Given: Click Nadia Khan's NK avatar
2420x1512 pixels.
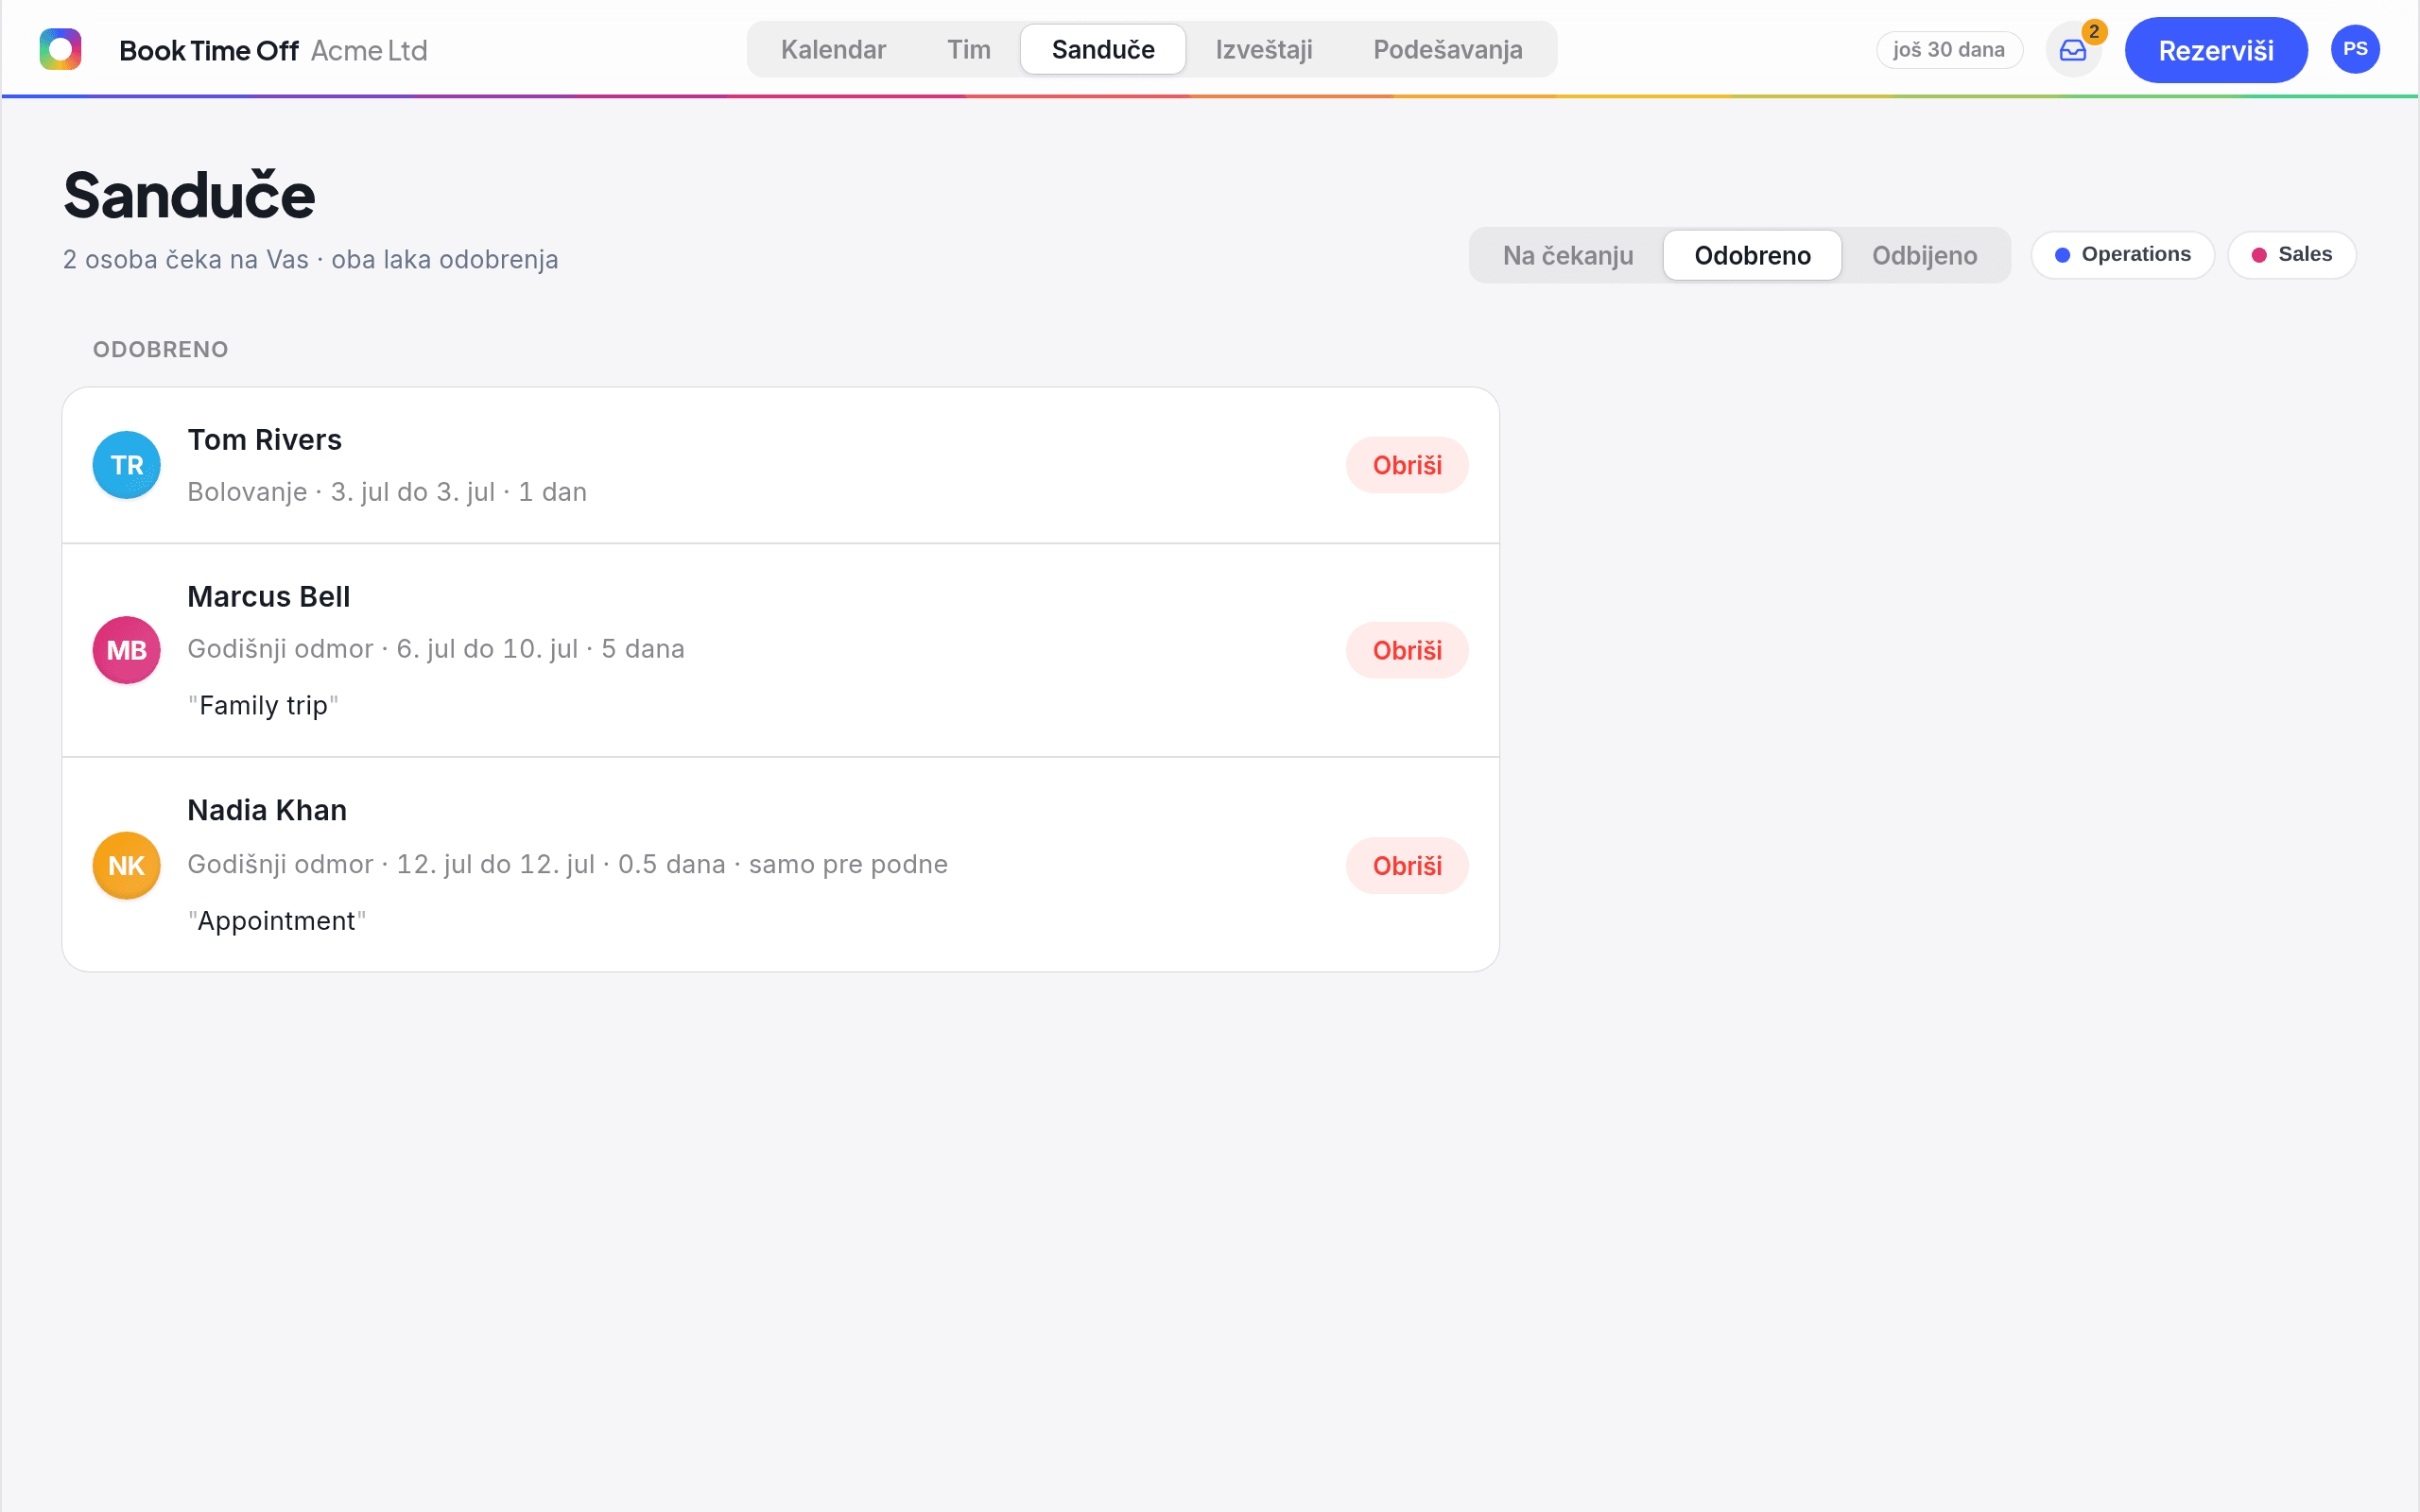Looking at the screenshot, I should (x=127, y=865).
